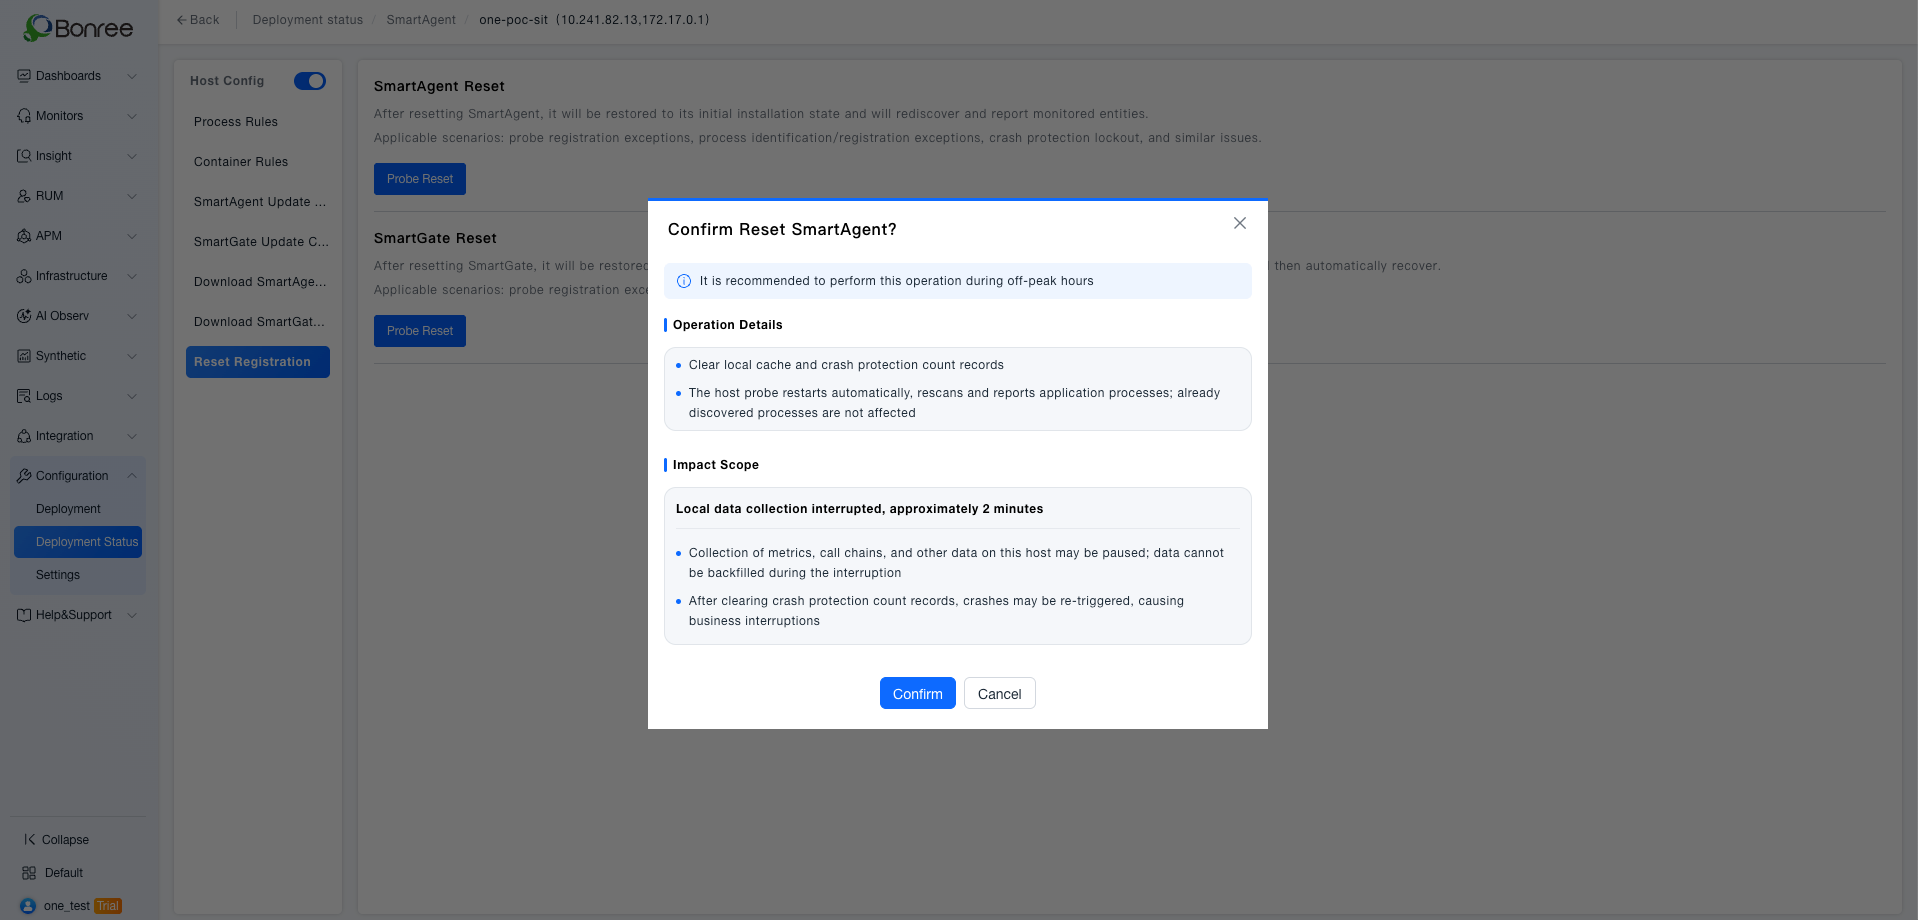The height and width of the screenshot is (920, 1918).
Task: Click the SmartAgent Reset heading
Action: [x=439, y=86]
